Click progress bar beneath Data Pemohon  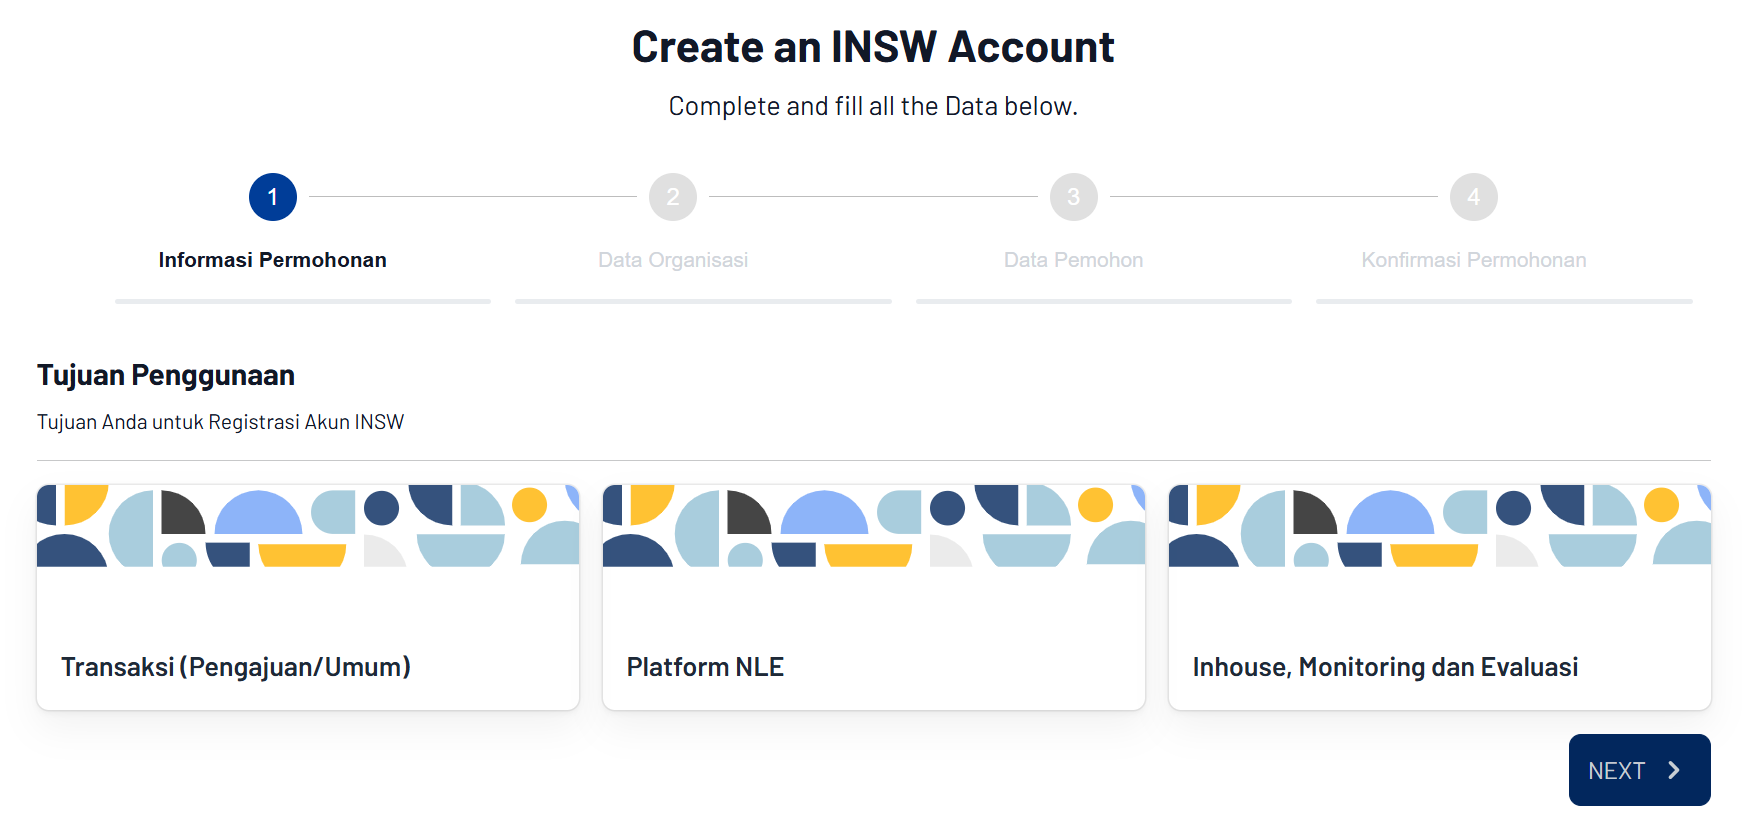1103,301
